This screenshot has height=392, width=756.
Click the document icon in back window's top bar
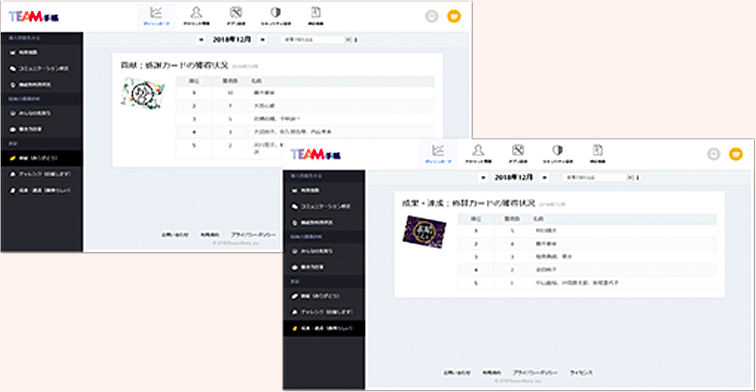coord(315,16)
